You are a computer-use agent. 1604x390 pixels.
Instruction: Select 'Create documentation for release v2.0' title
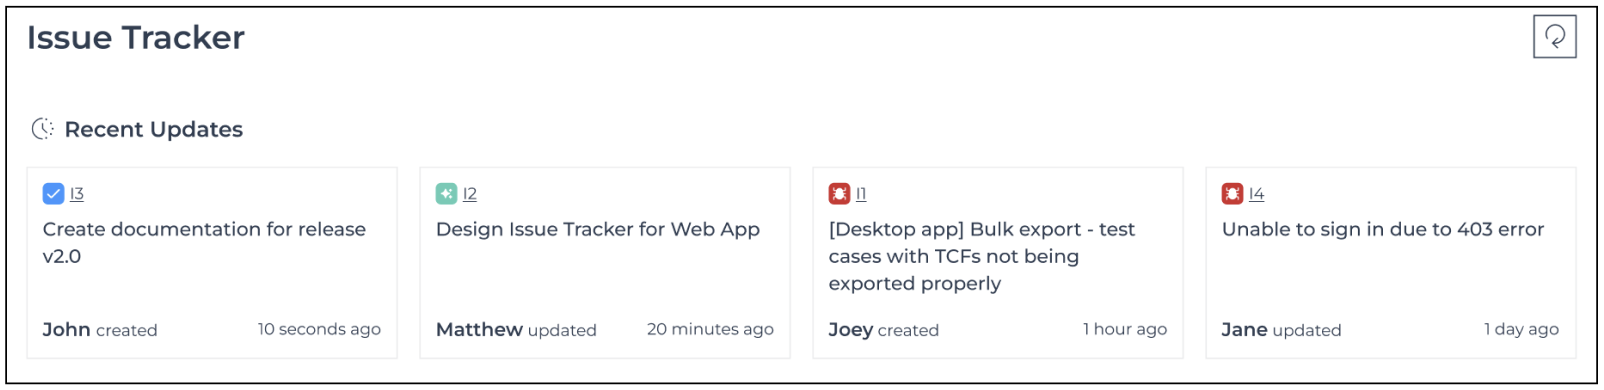pos(204,243)
